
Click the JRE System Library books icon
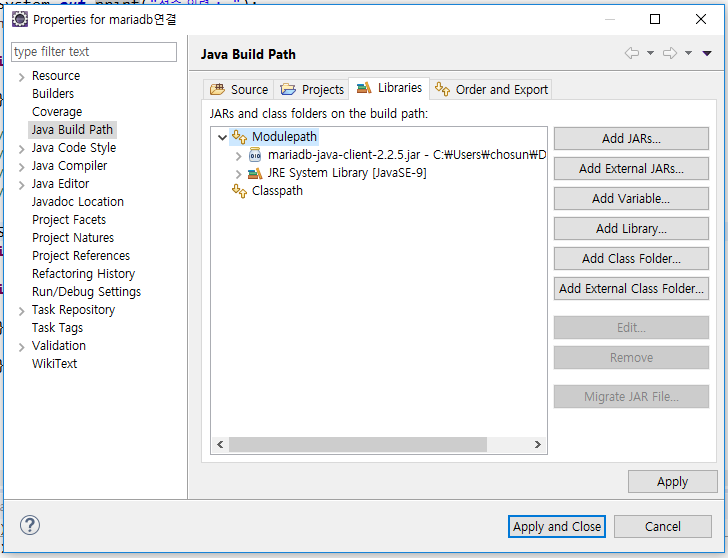click(255, 174)
